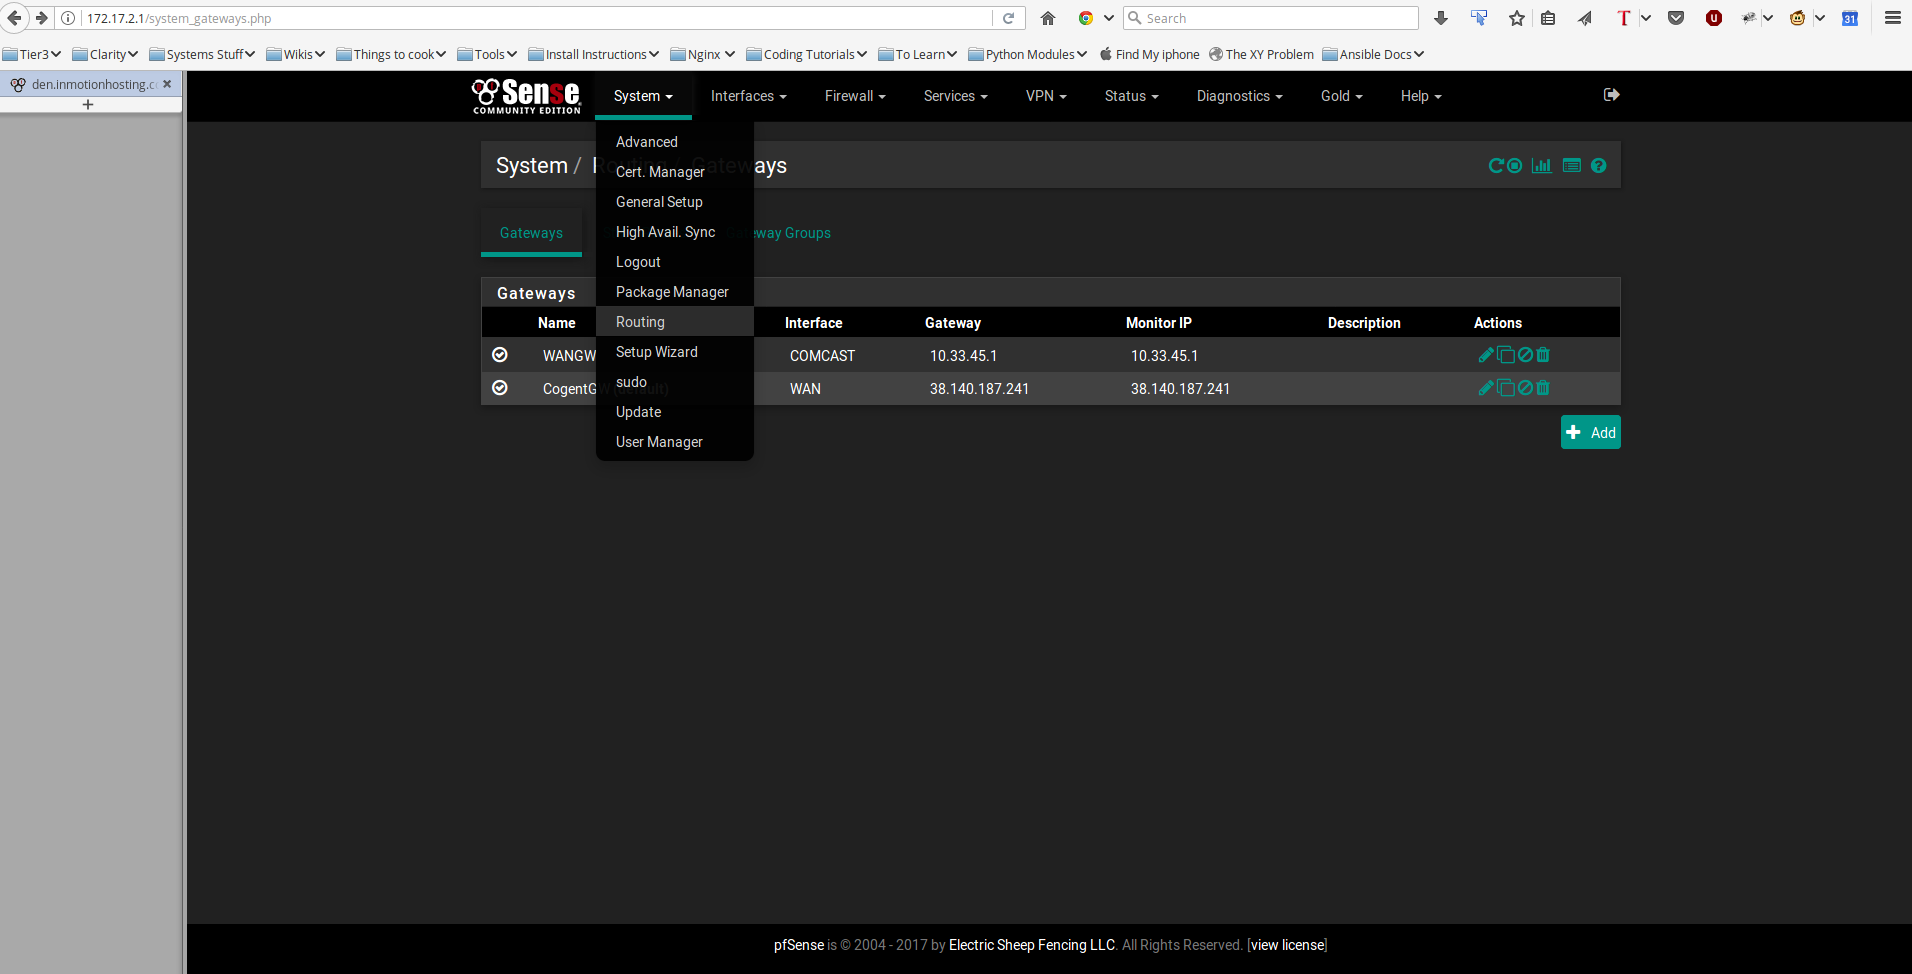Open the help icon in page header
Viewport: 1912px width, 974px height.
pos(1599,166)
